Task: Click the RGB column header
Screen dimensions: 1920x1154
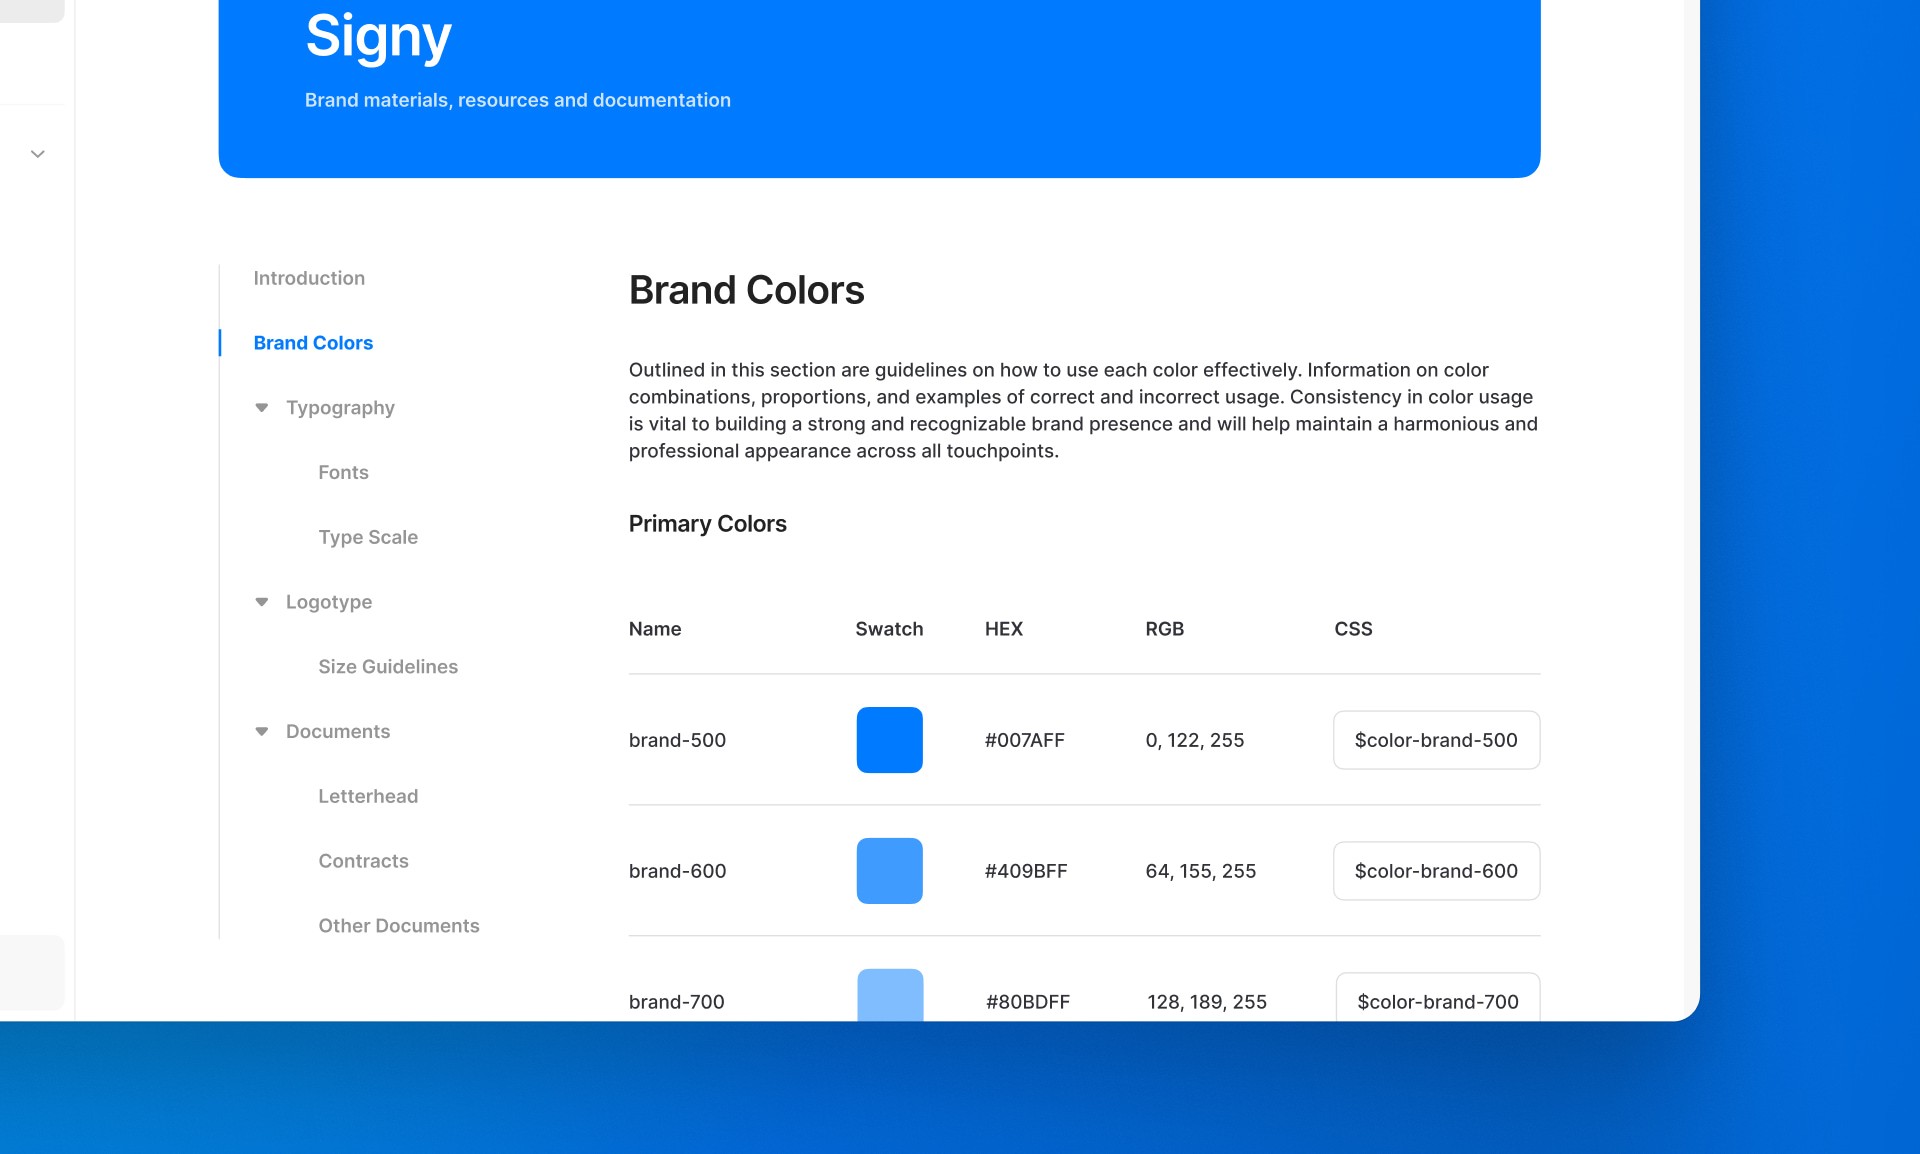Action: point(1164,629)
